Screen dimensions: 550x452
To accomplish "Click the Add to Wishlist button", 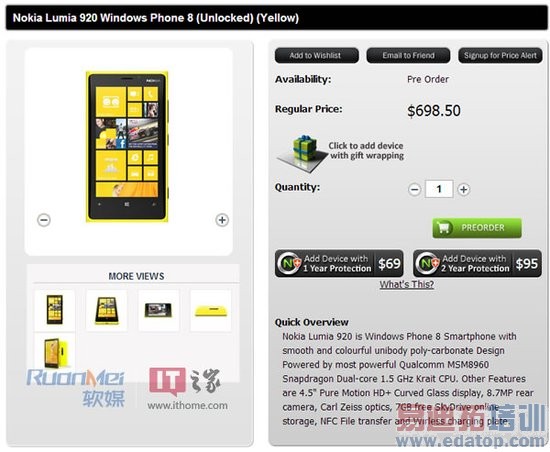I will point(317,55).
